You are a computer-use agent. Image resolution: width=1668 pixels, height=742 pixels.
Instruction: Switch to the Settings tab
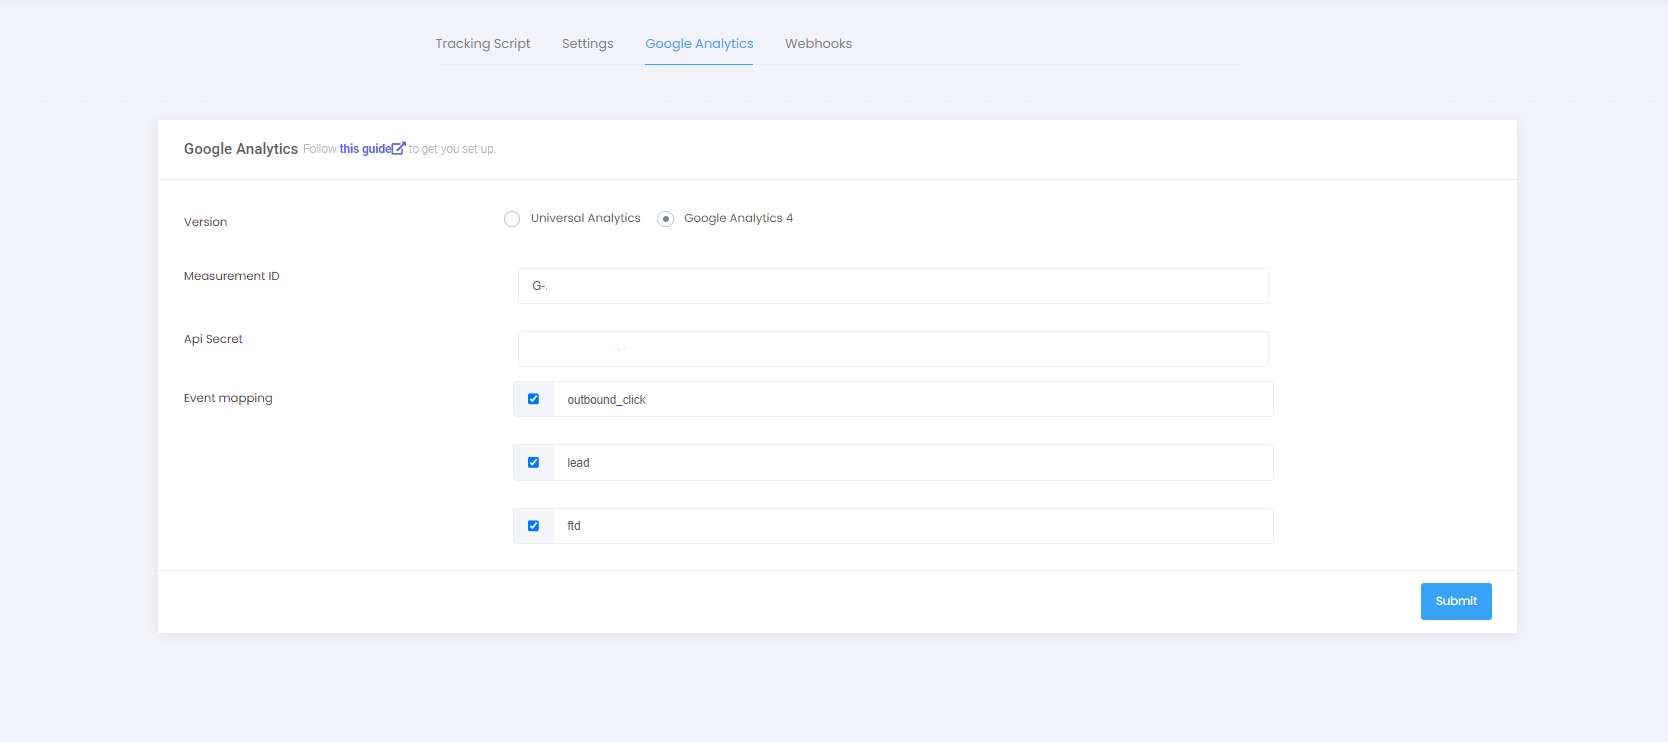click(587, 44)
